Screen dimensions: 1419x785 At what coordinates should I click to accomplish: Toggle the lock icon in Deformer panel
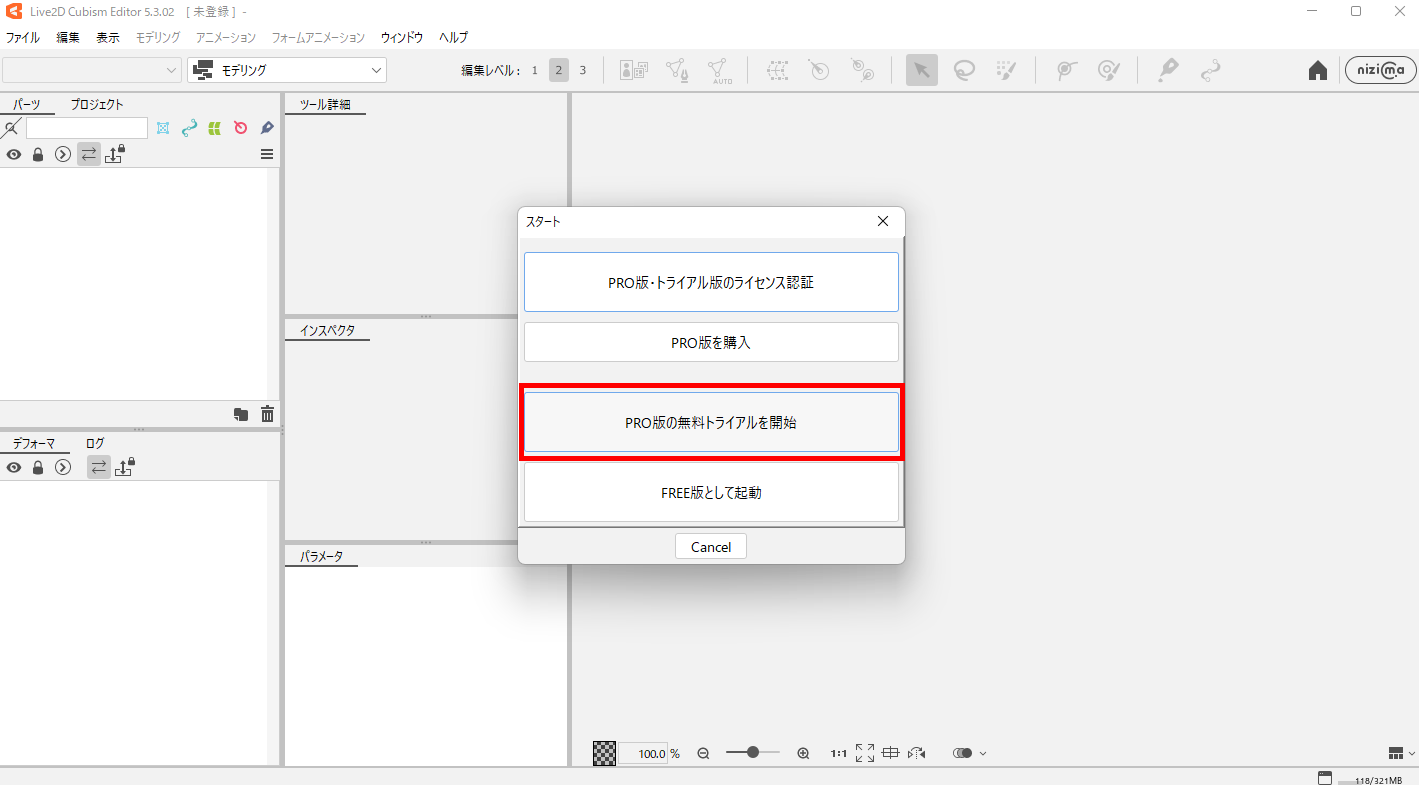tap(38, 467)
